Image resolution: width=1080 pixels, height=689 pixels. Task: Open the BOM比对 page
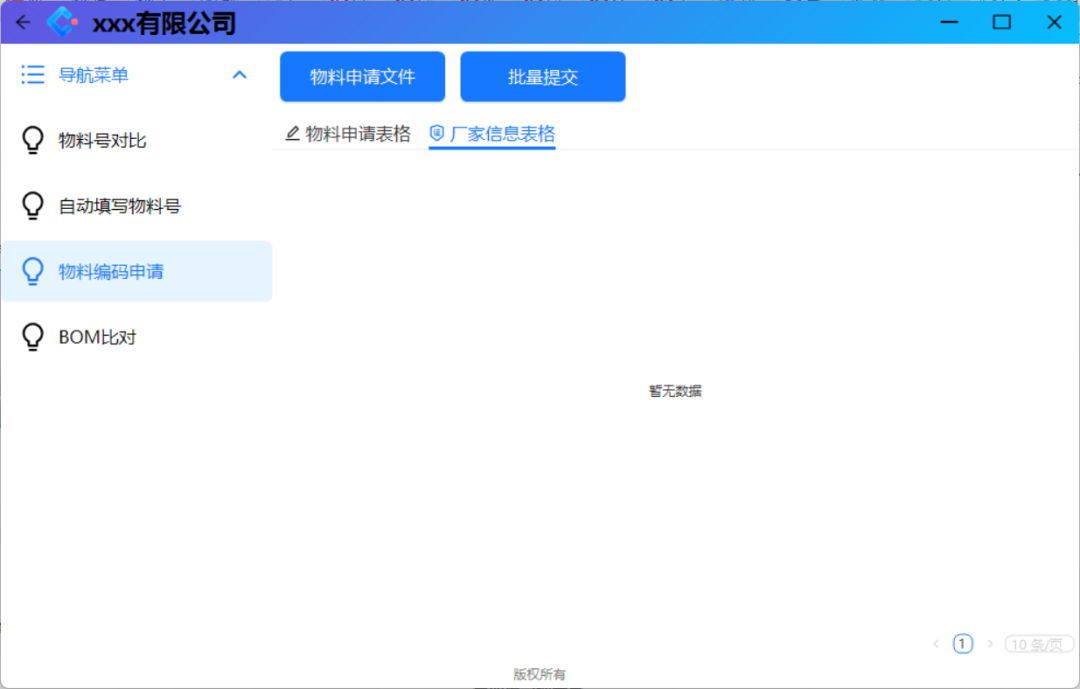click(x=136, y=337)
